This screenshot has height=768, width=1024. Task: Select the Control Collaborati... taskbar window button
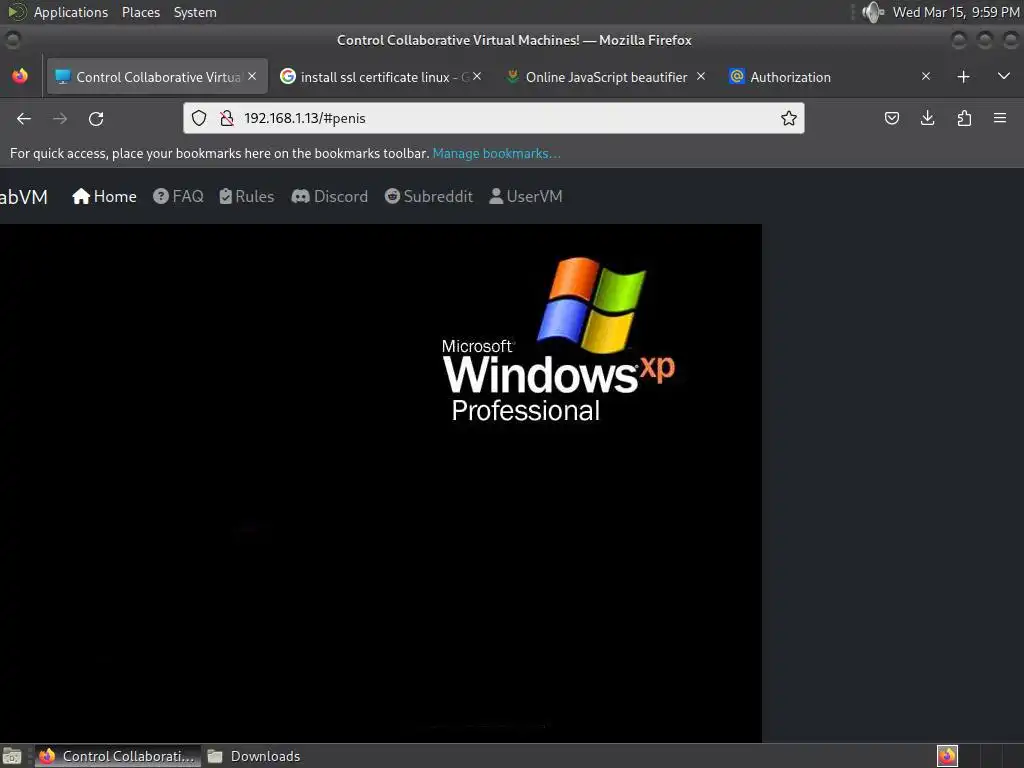[x=118, y=756]
